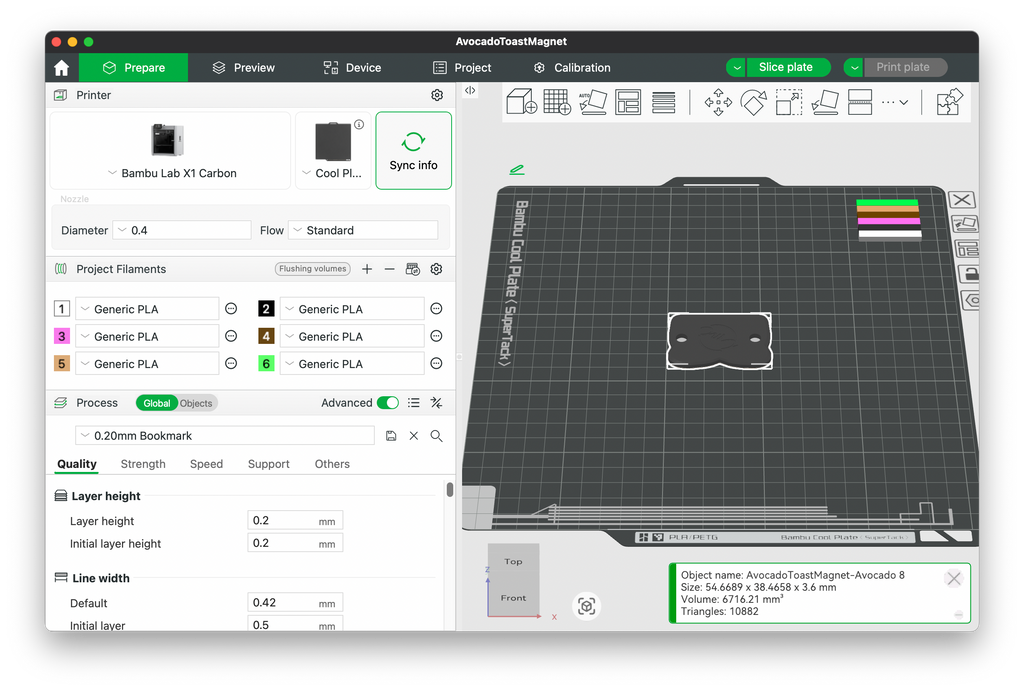
Task: Switch to the Calibration tab
Action: 572,68
